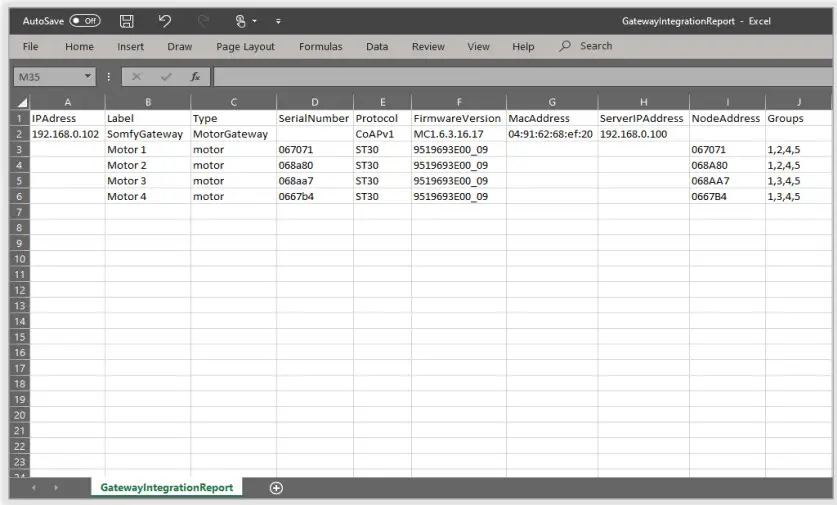
Task: Select column H header
Action: click(643, 102)
